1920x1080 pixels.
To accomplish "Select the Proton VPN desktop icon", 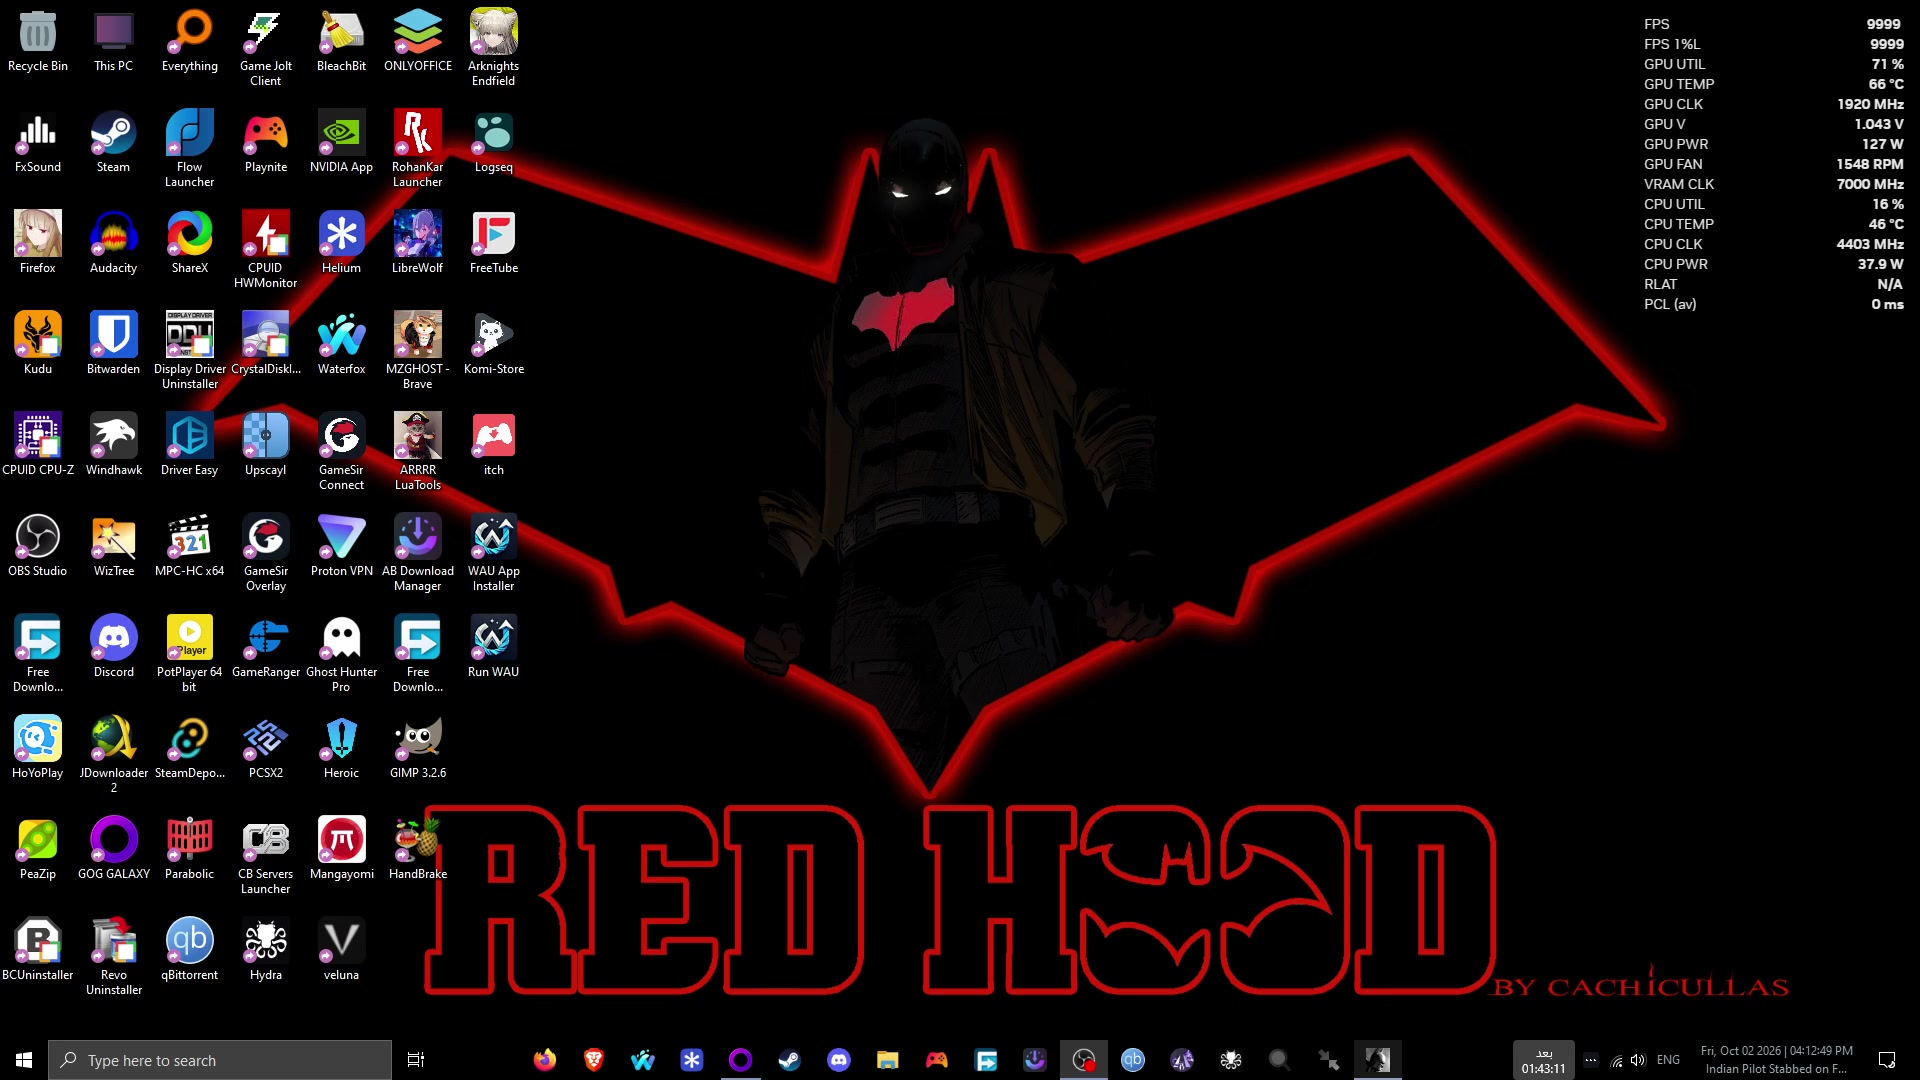I will click(x=341, y=546).
